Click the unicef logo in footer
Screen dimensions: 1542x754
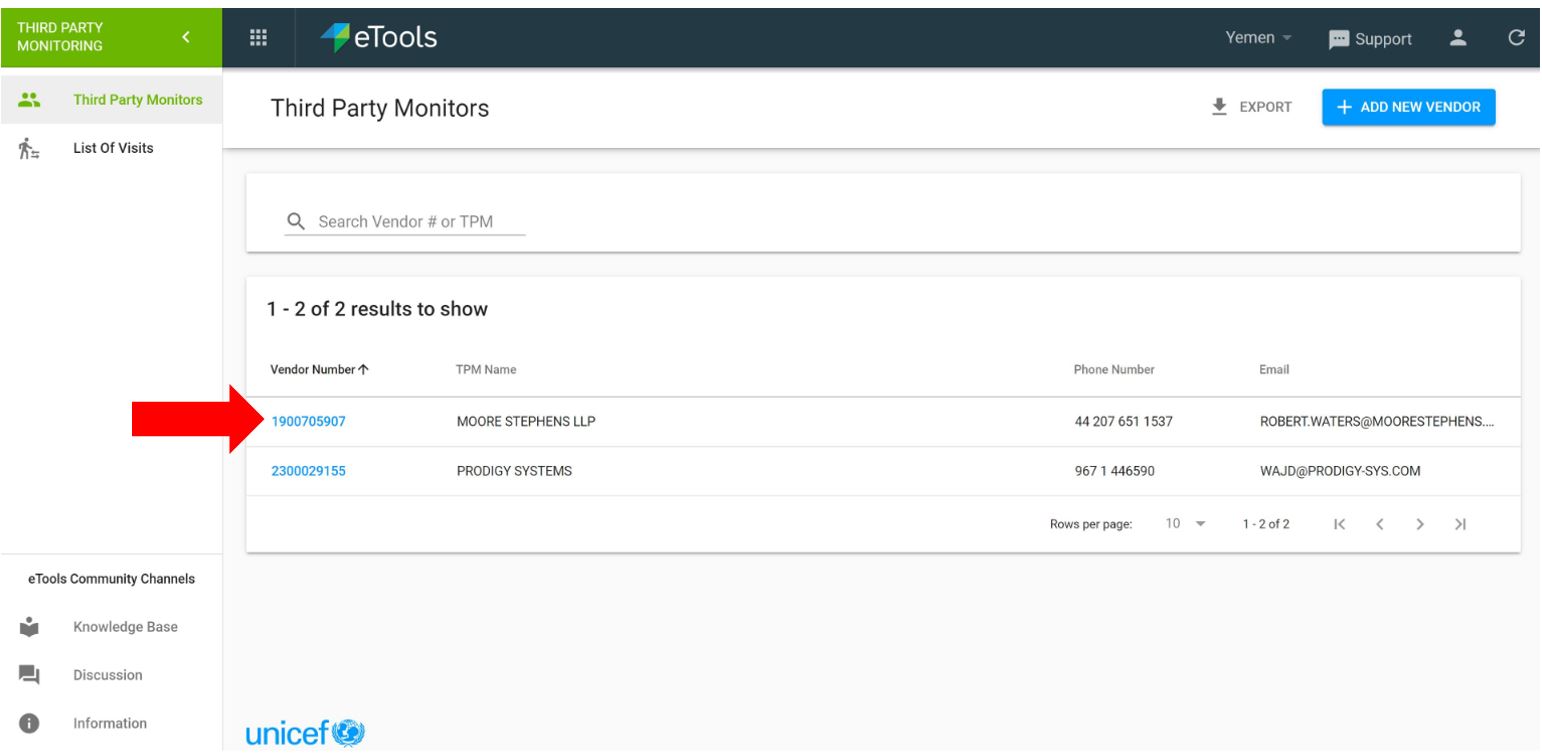306,734
